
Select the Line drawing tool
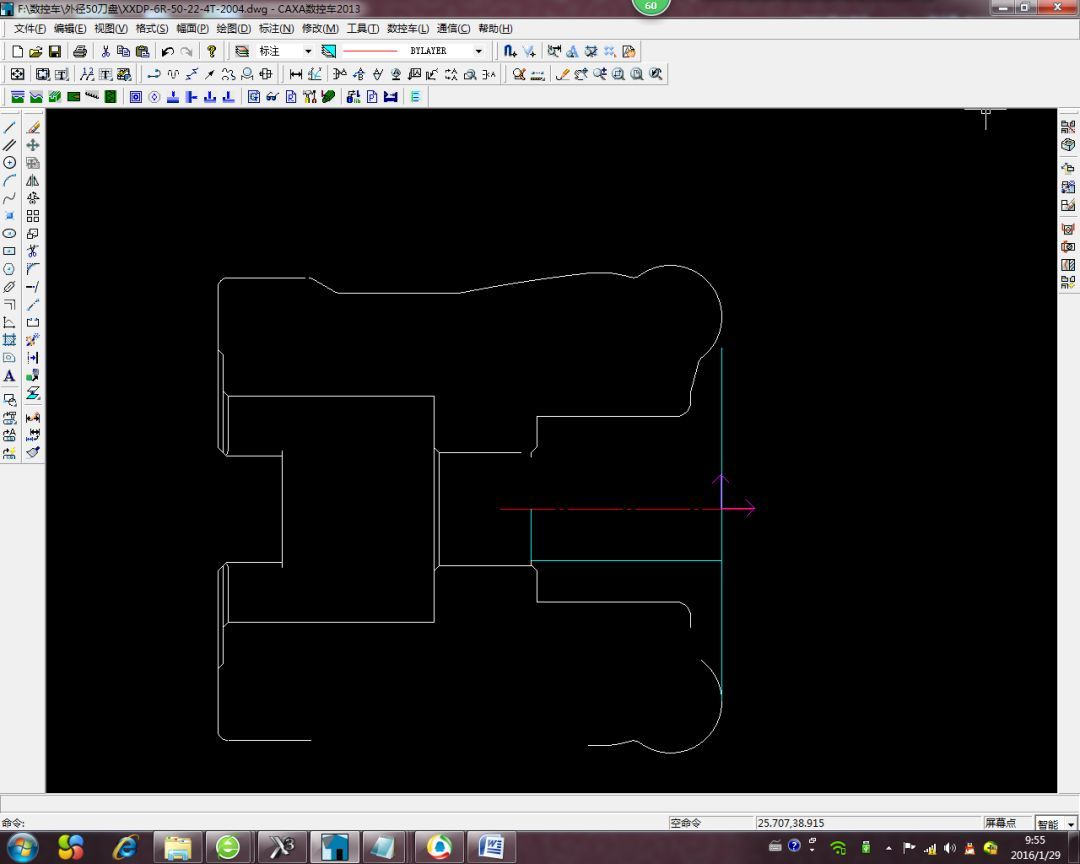[x=9, y=128]
